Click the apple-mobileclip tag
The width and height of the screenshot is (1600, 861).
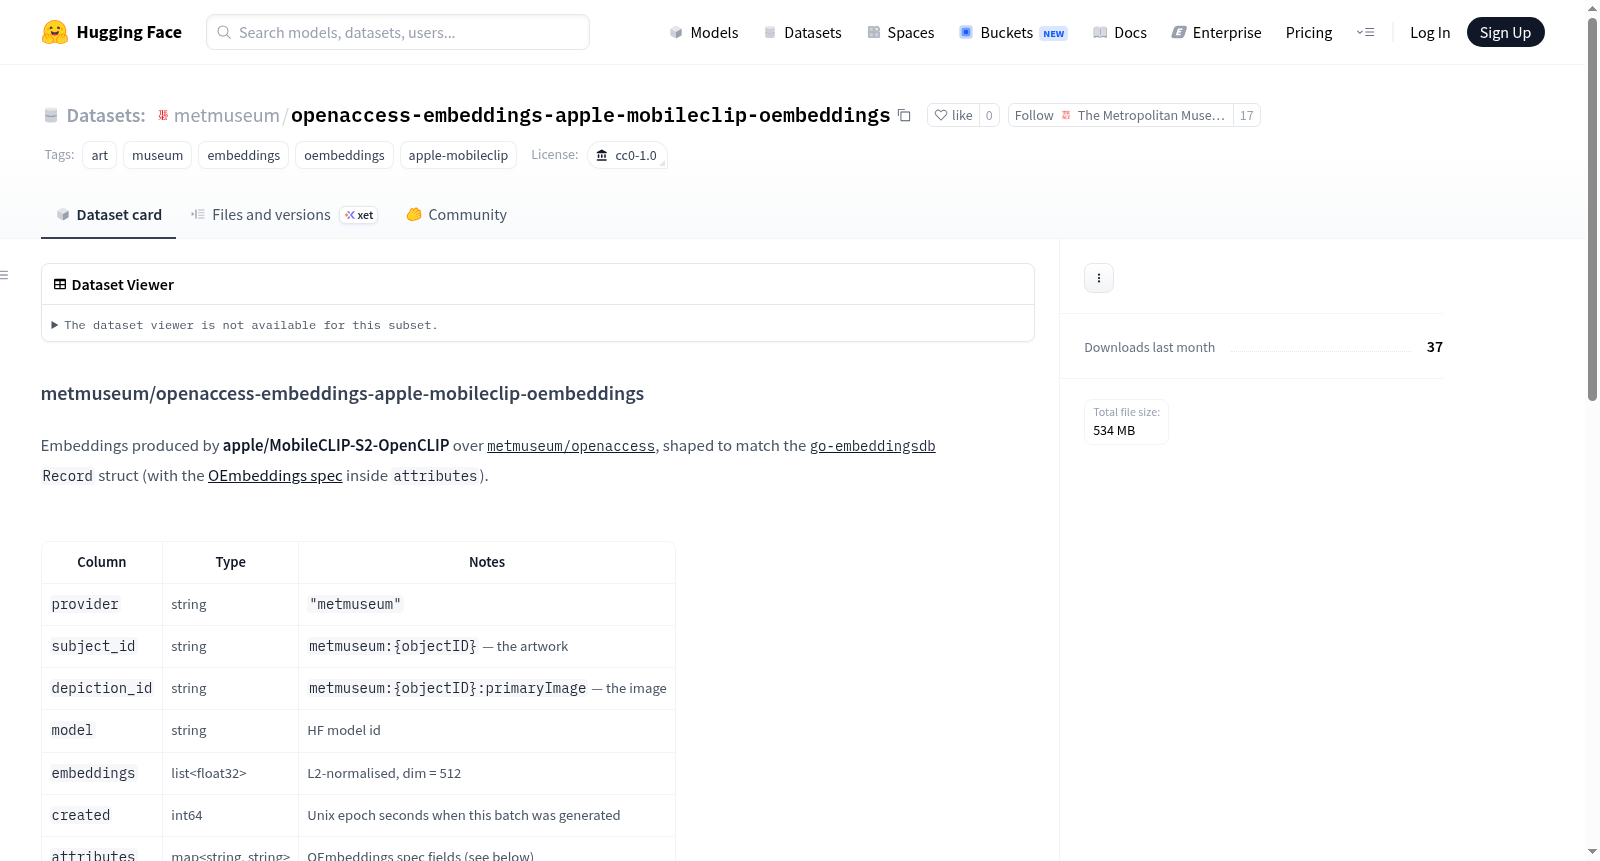(458, 155)
